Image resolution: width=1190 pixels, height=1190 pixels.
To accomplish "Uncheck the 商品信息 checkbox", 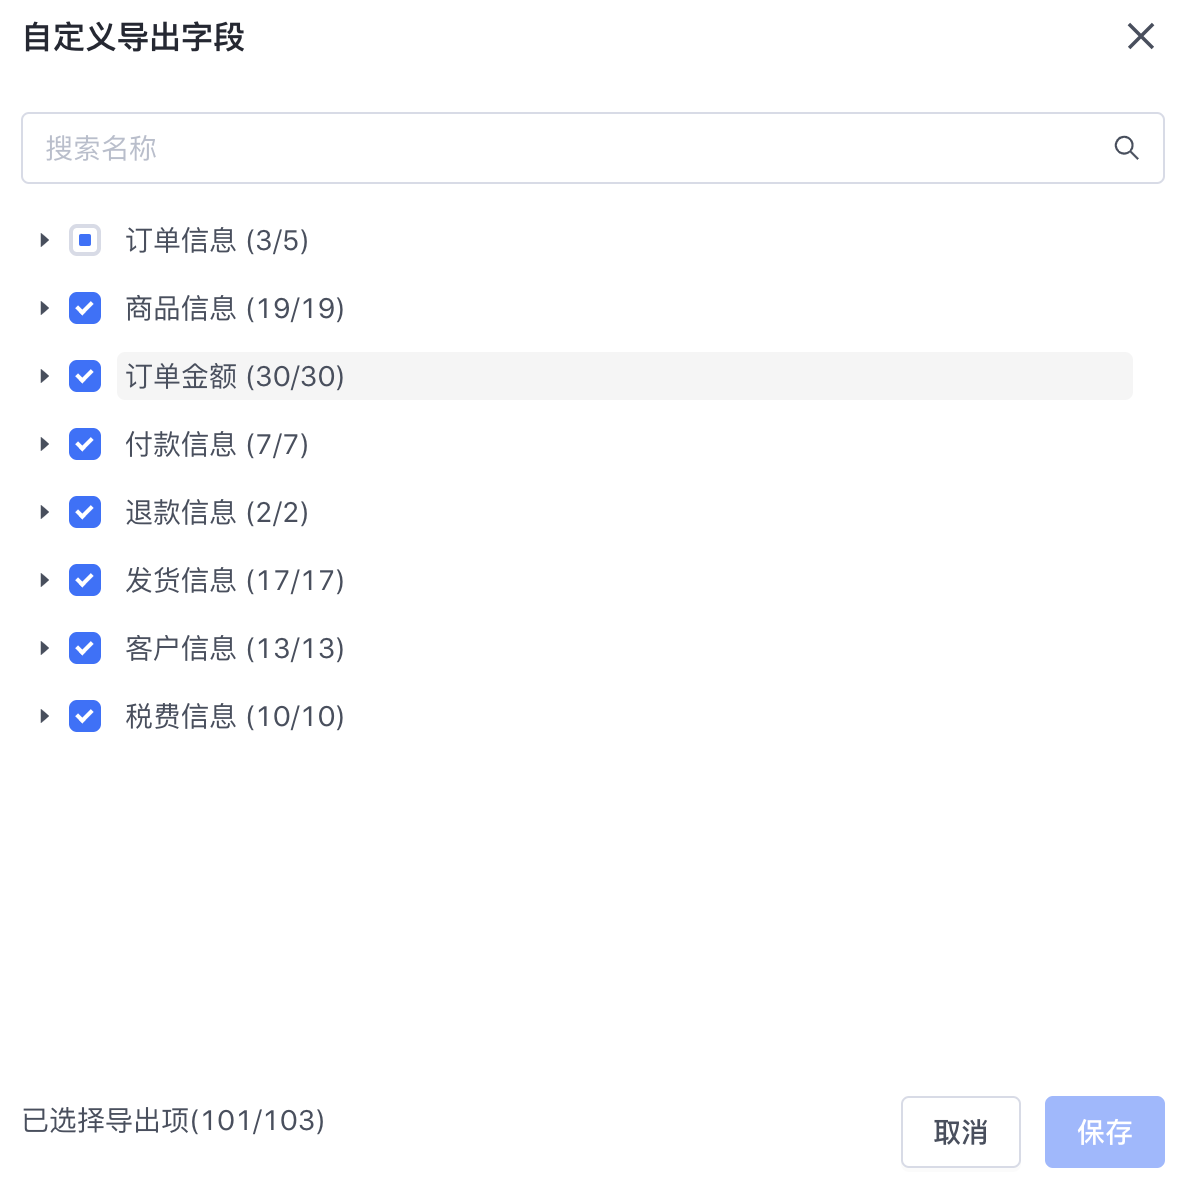I will tap(85, 308).
